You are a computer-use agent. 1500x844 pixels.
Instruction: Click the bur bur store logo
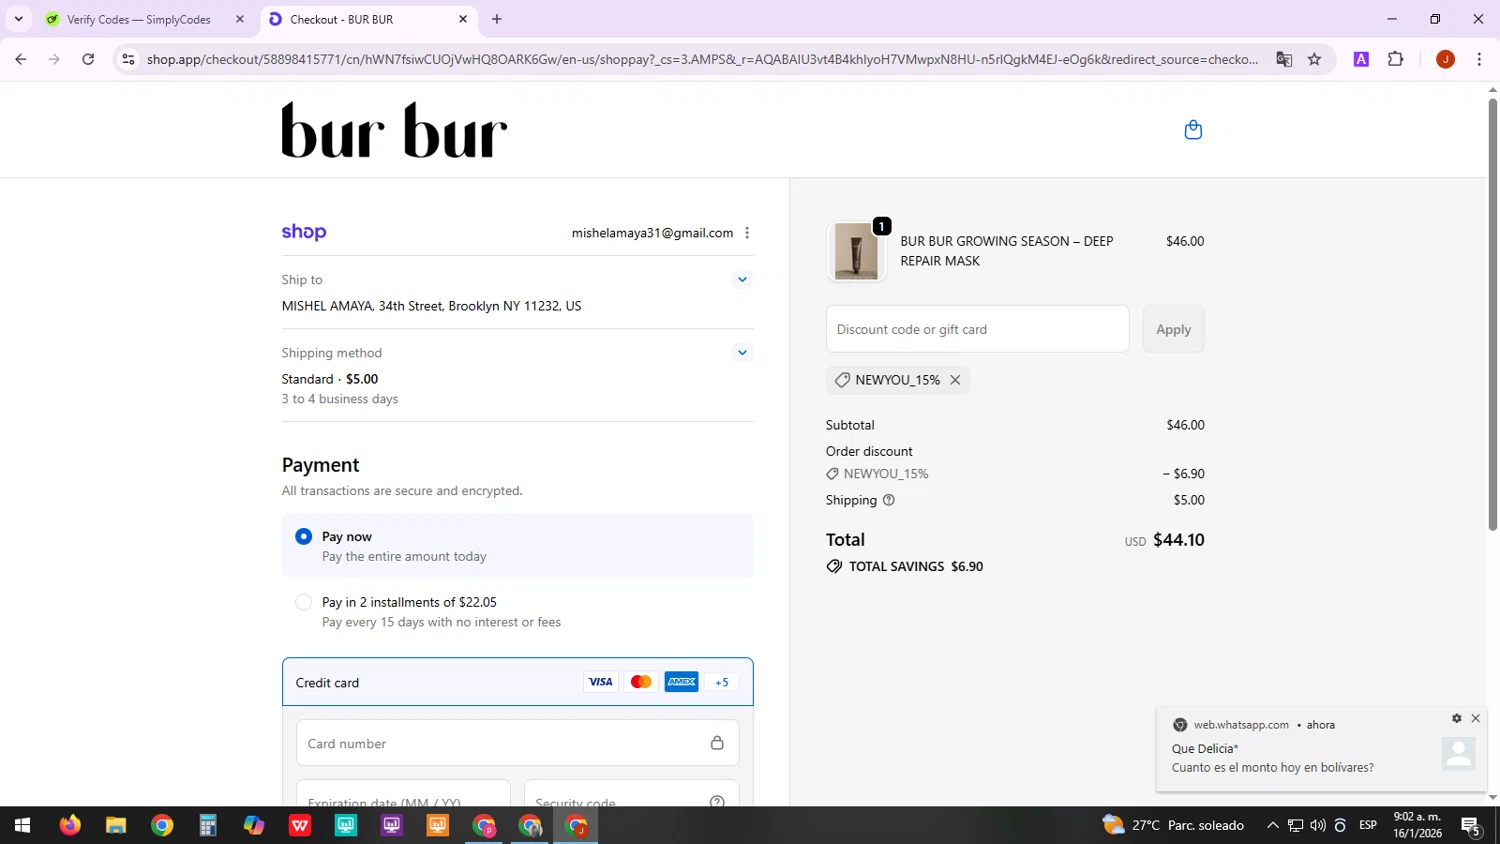click(x=394, y=130)
